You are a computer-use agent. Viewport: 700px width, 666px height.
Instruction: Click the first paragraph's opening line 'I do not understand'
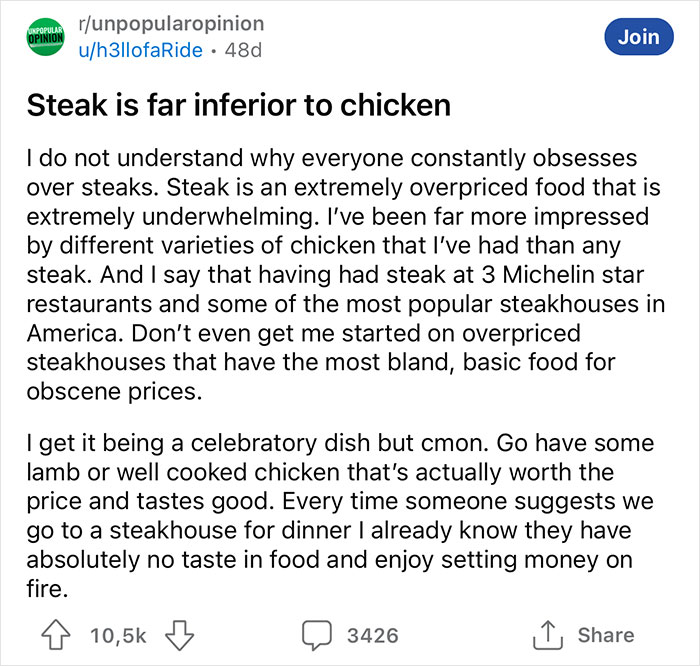coord(130,160)
